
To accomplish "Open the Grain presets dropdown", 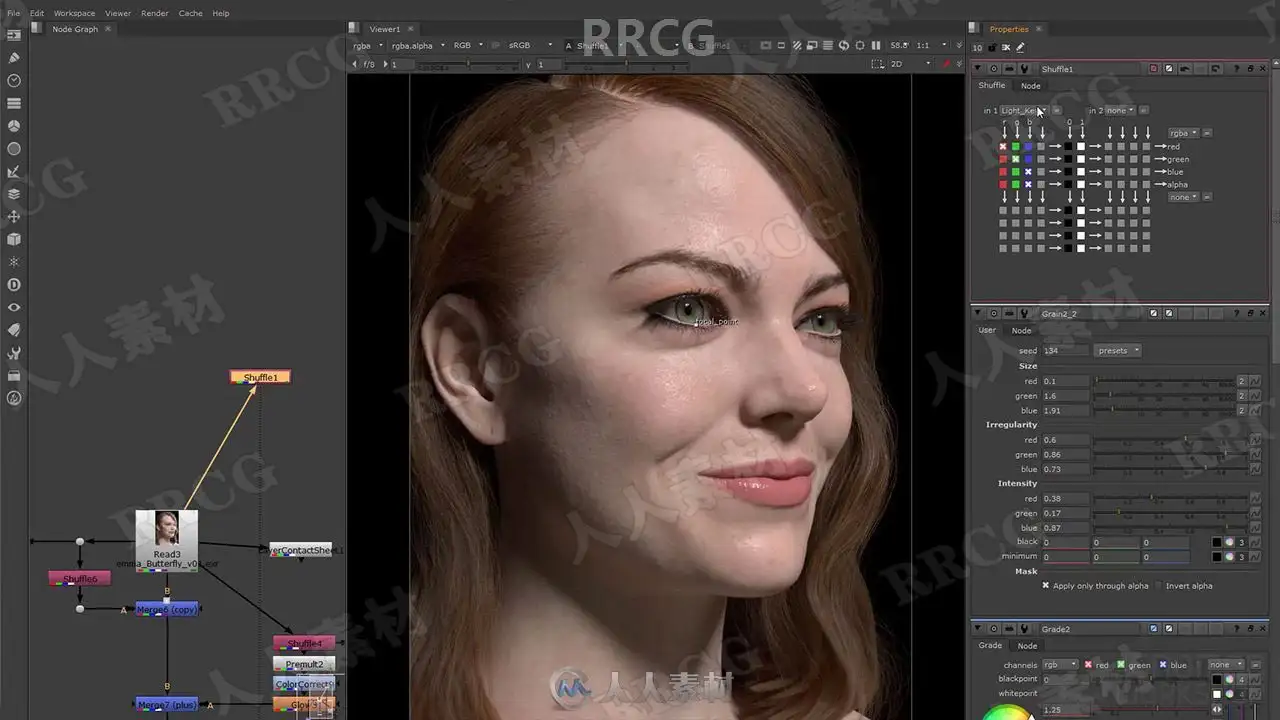I will tap(1118, 351).
